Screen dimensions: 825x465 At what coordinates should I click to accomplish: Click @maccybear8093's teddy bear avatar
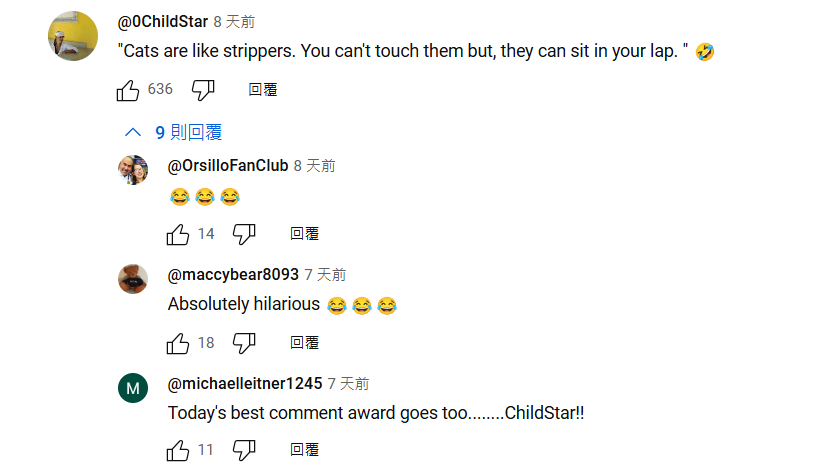133,279
